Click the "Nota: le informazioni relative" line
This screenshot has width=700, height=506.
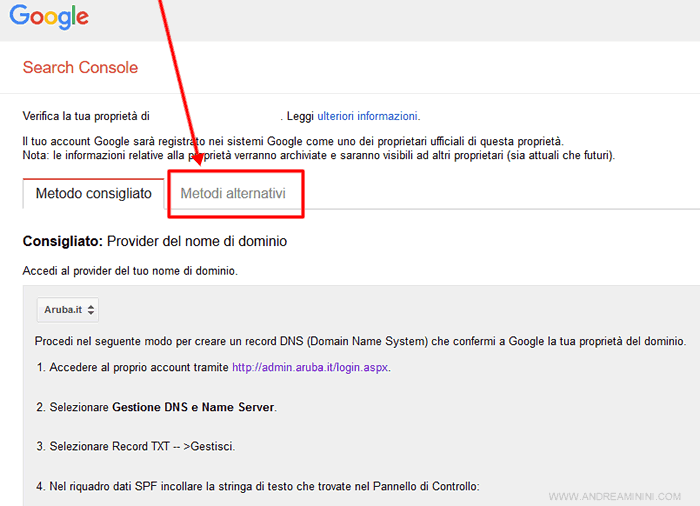click(x=318, y=156)
